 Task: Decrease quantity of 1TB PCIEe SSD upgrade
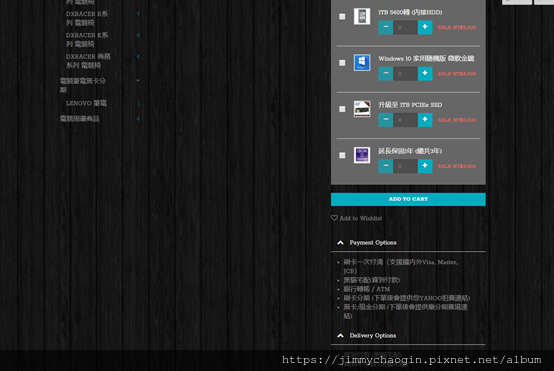(x=385, y=120)
